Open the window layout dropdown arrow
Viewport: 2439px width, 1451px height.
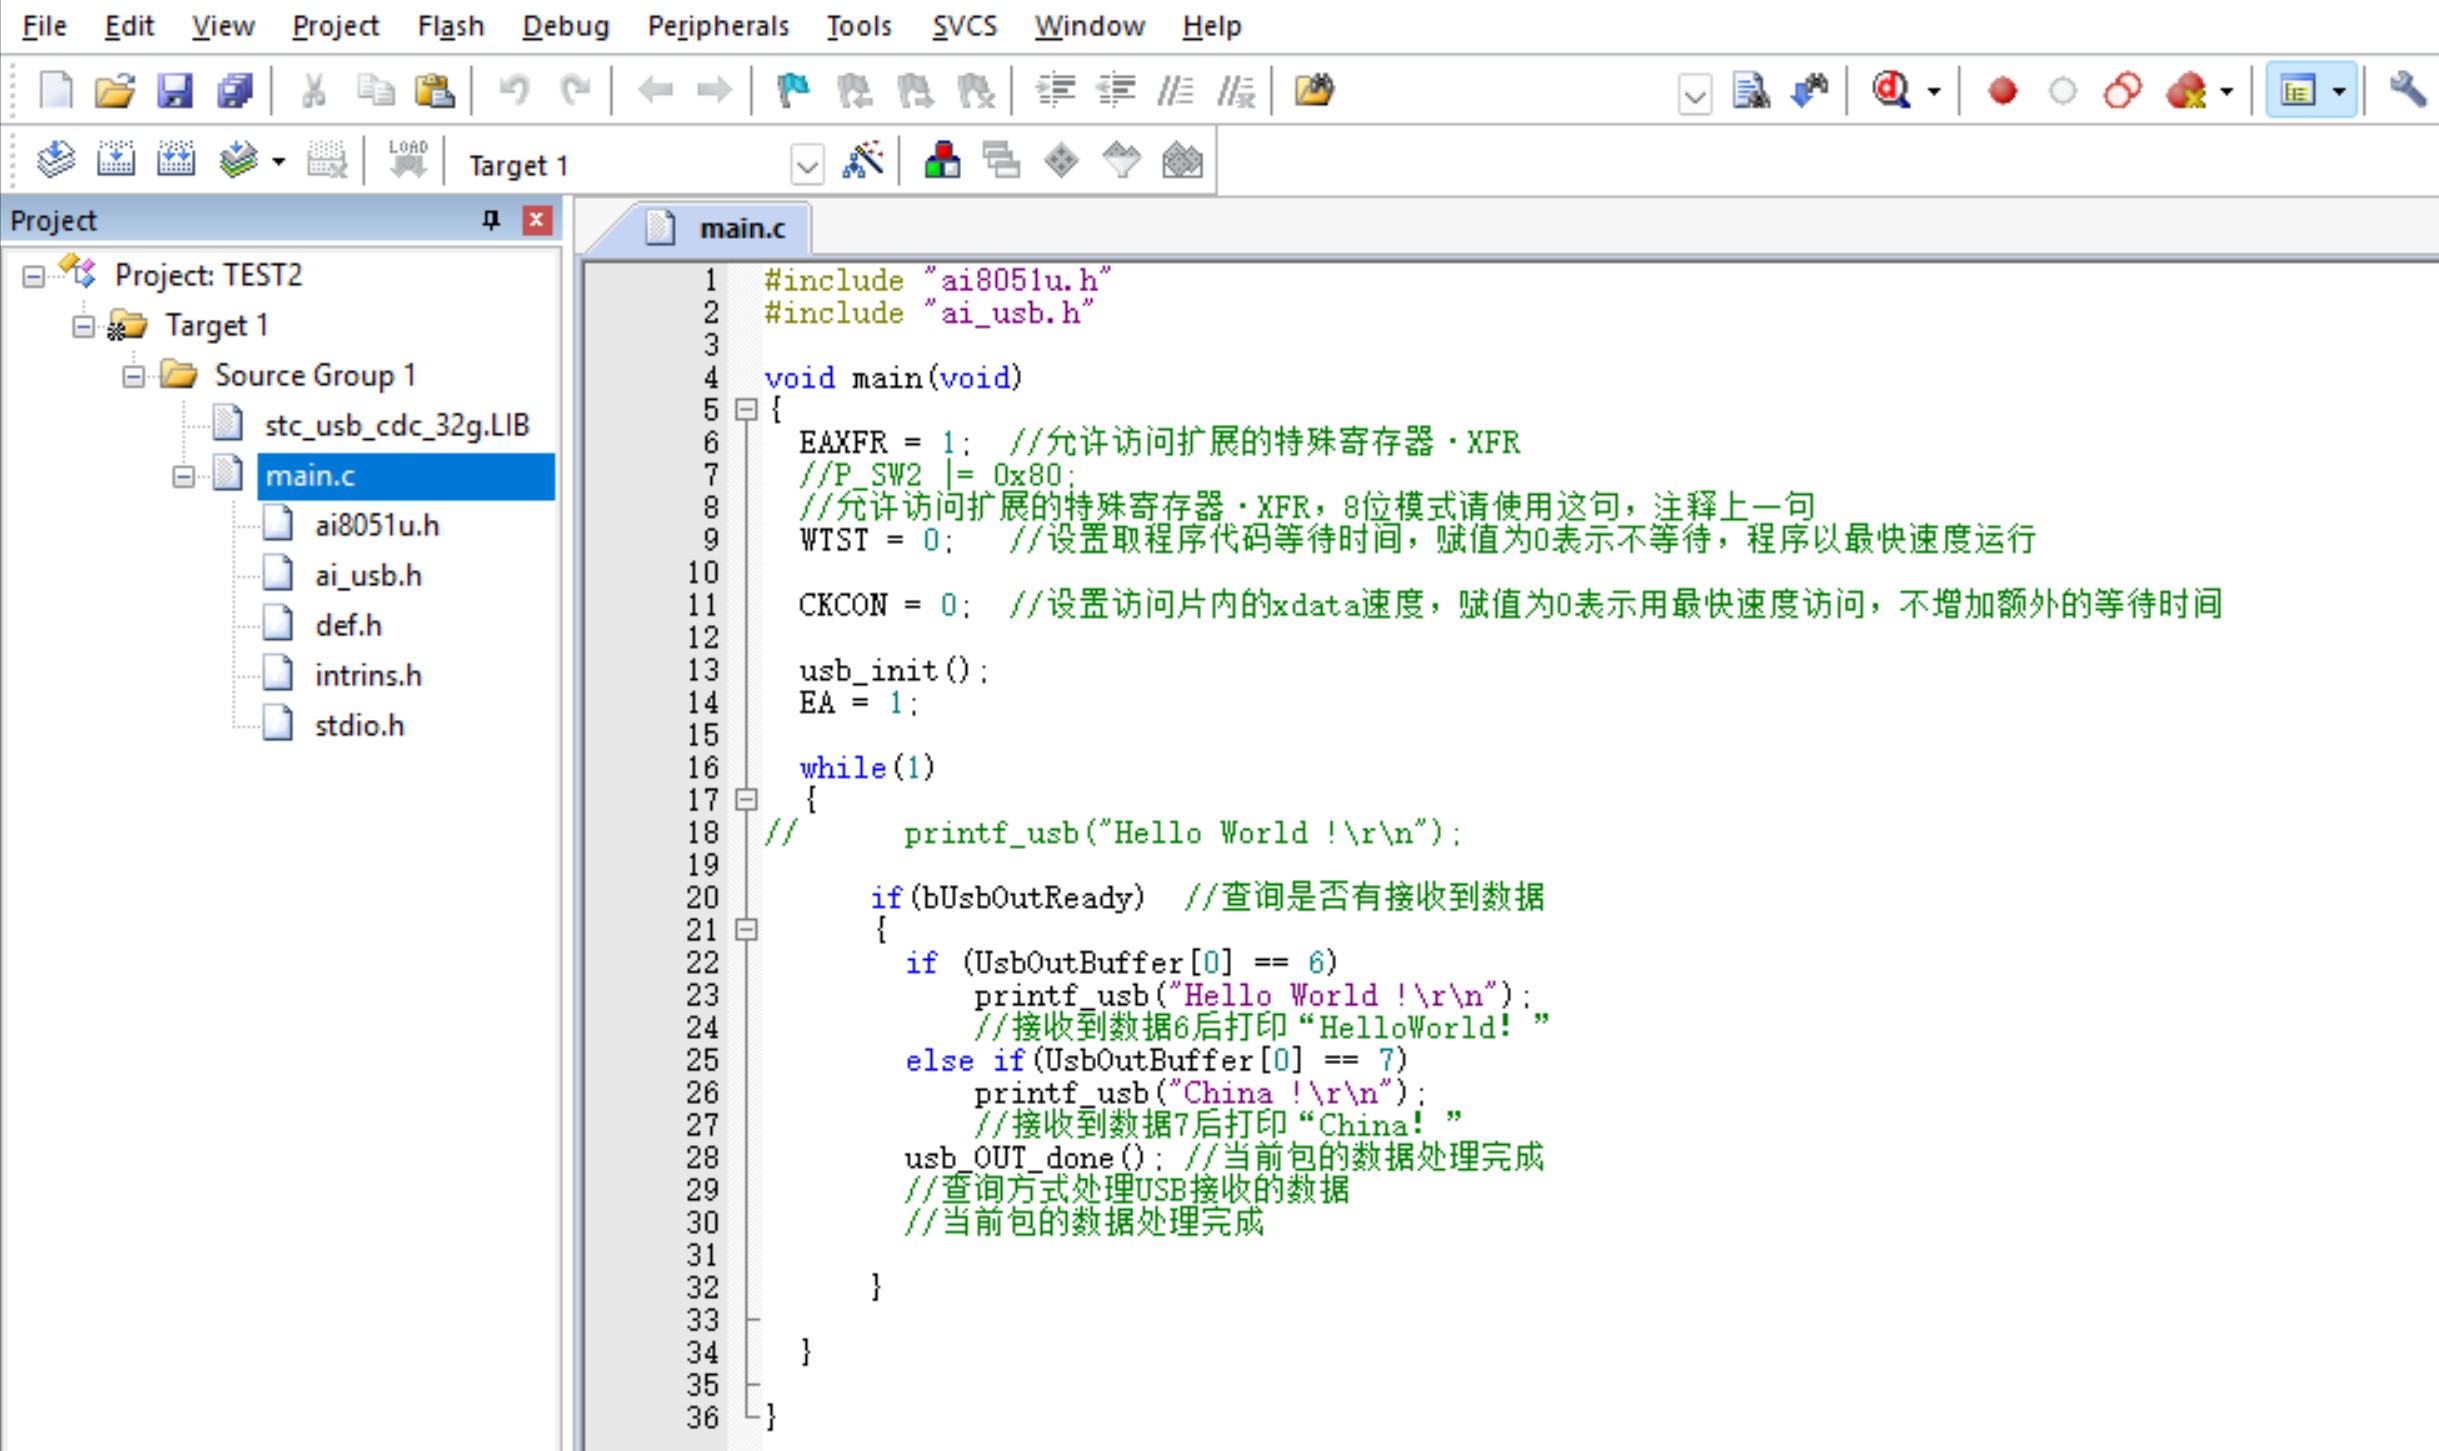[x=2339, y=91]
